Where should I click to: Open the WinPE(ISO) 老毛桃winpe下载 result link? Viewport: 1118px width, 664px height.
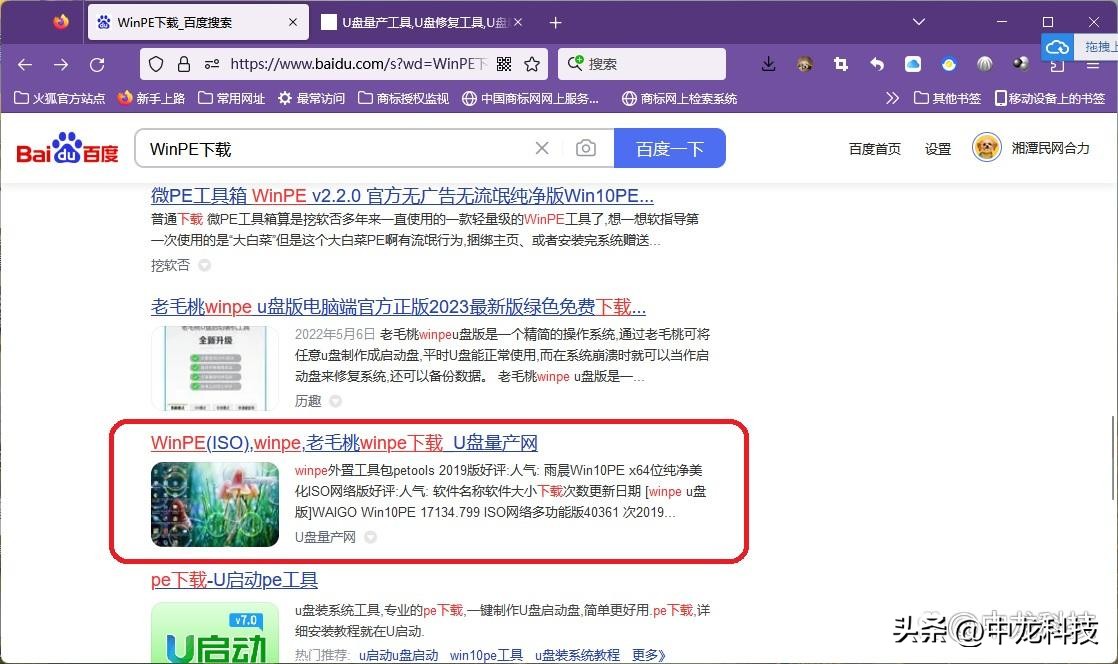point(343,442)
